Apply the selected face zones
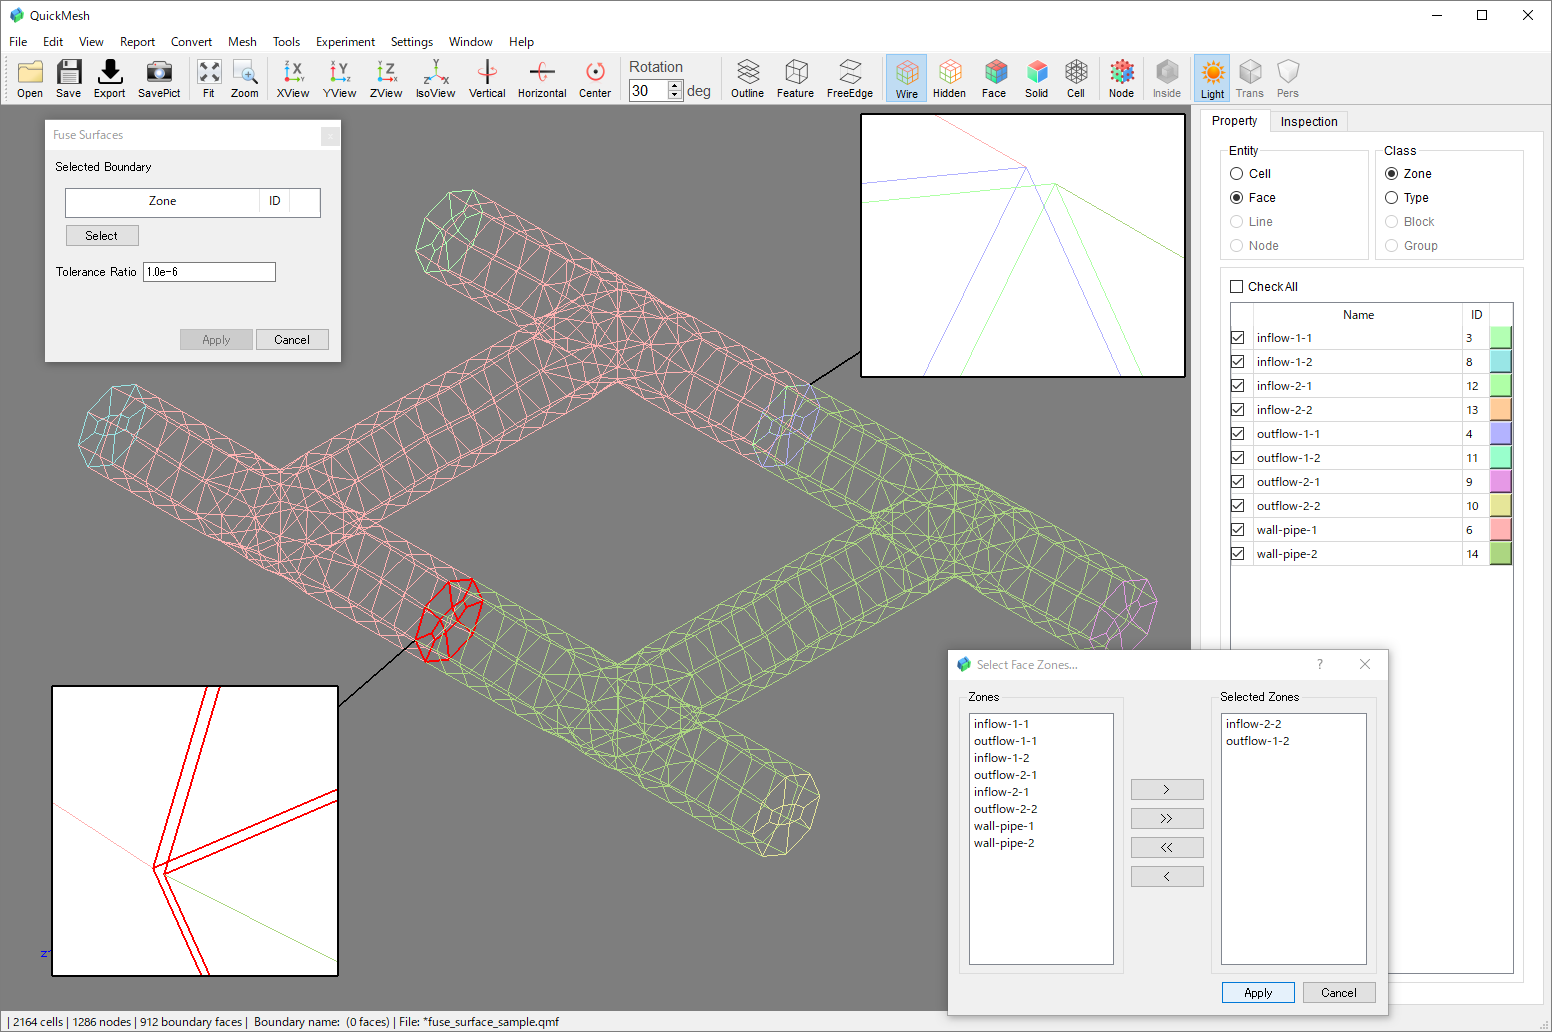Screen dimensions: 1552x1032 1258,993
